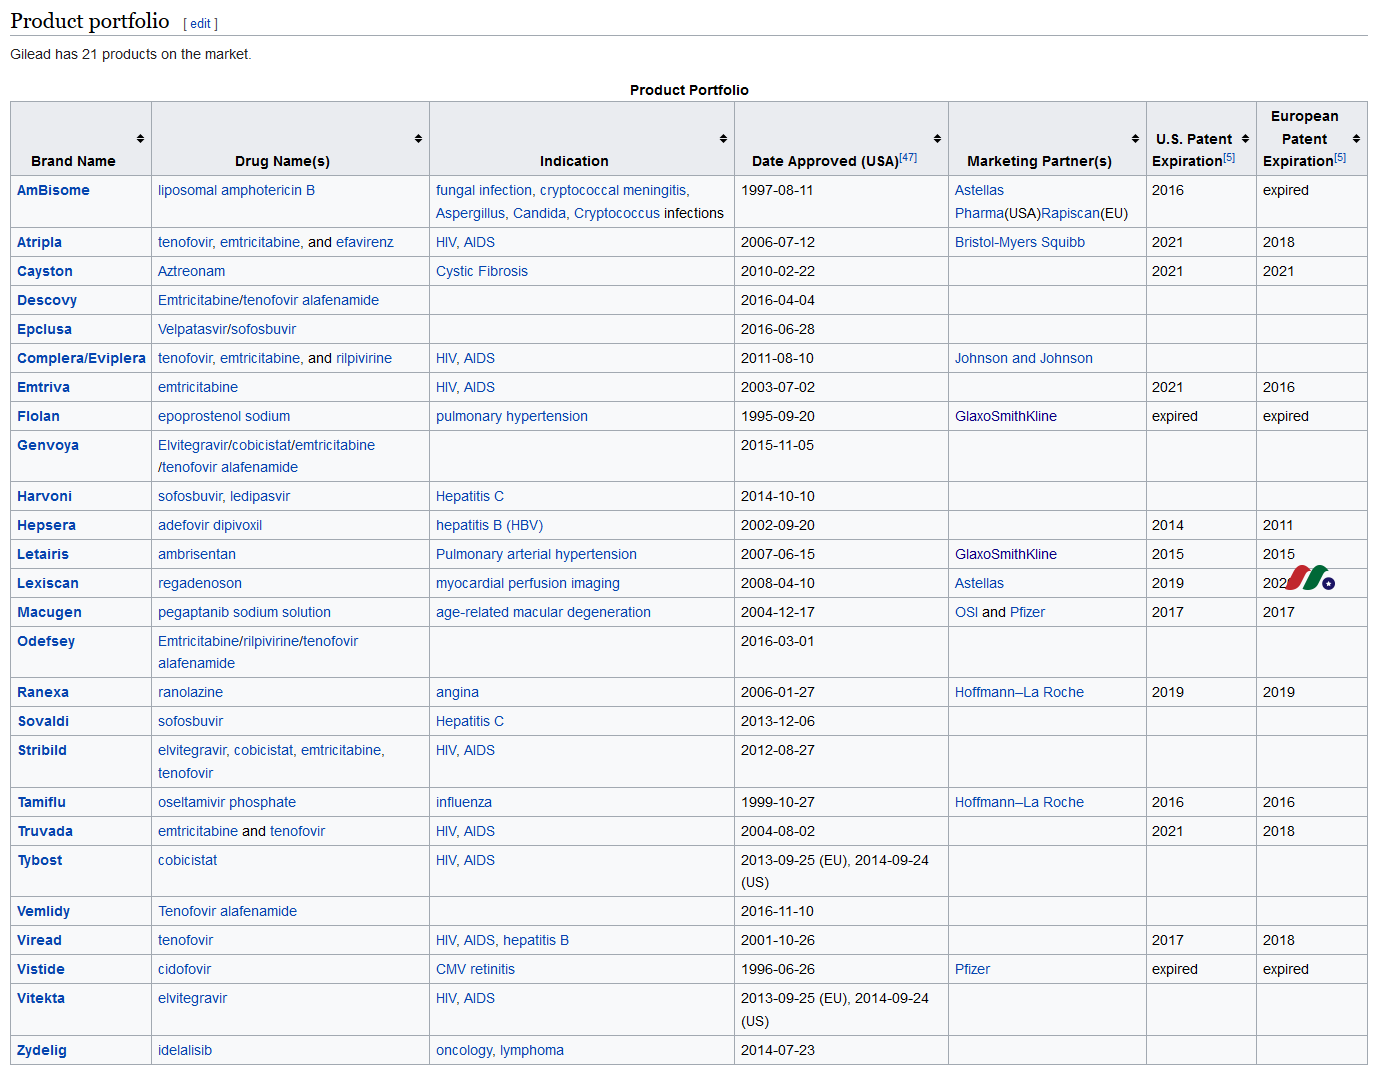Open the Johnson and Johnson partner link
This screenshot has width=1375, height=1074.
1024,358
